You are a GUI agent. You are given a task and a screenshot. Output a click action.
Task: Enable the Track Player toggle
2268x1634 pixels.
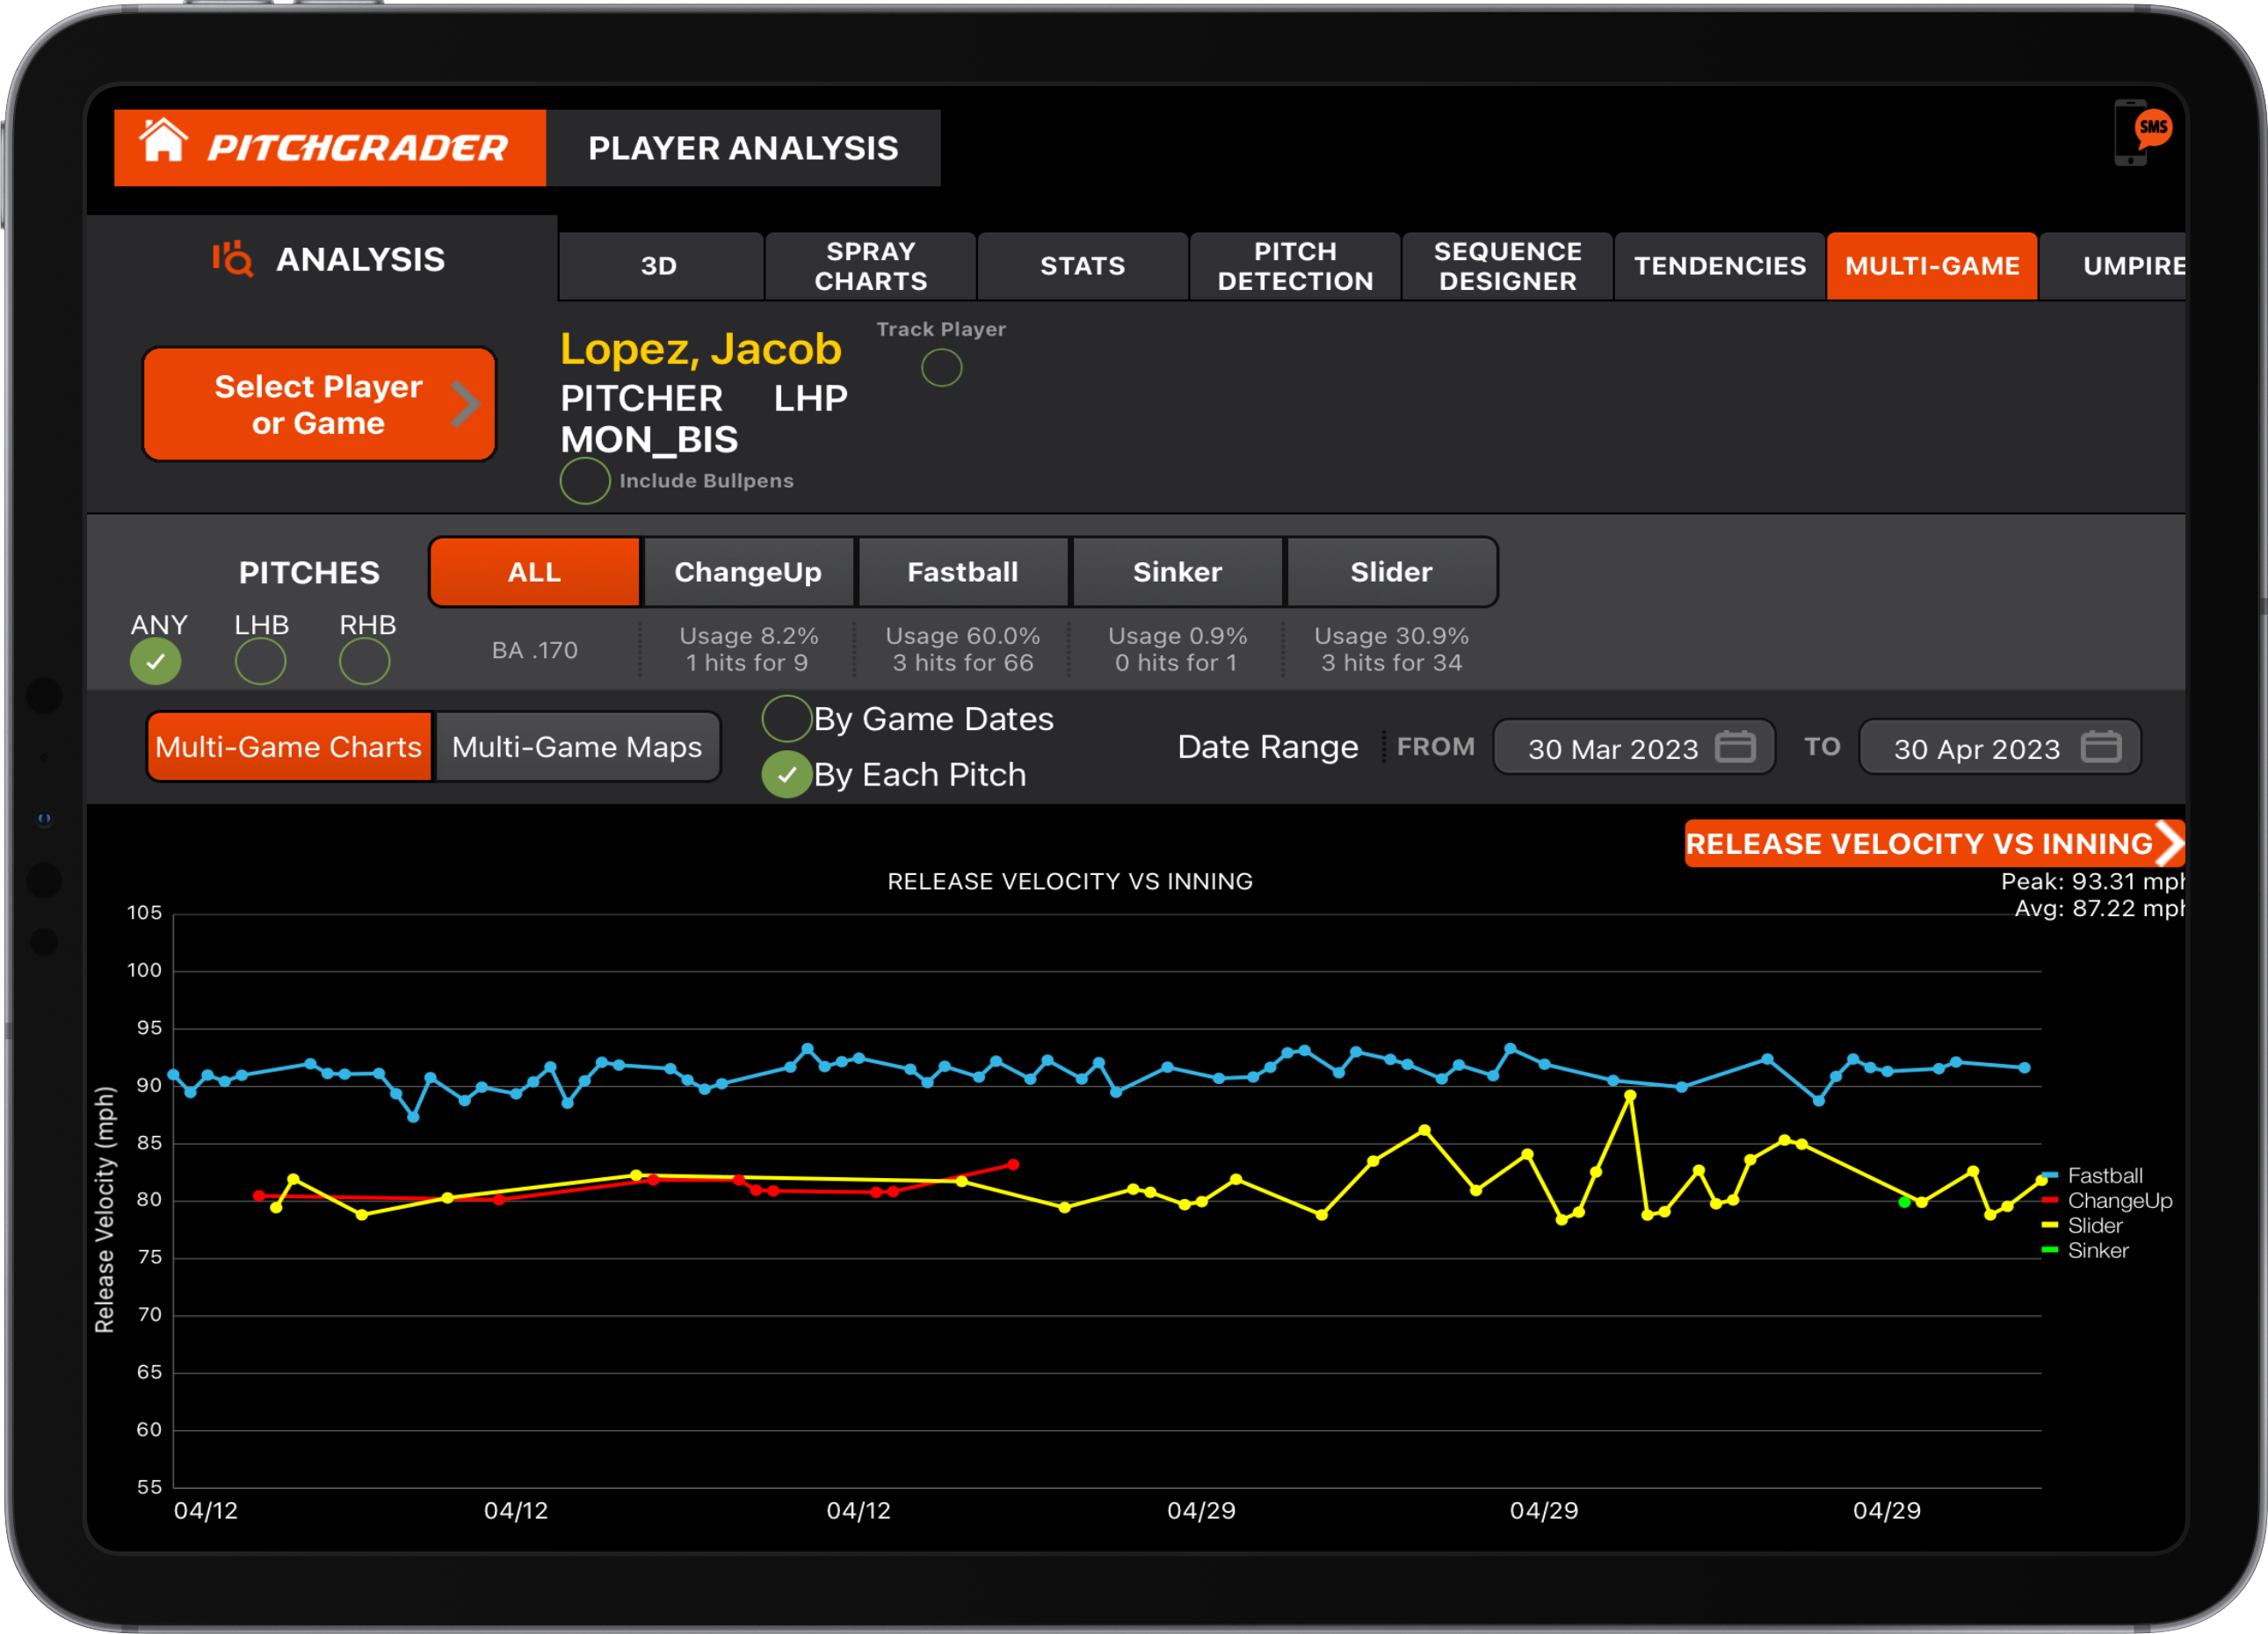point(941,367)
